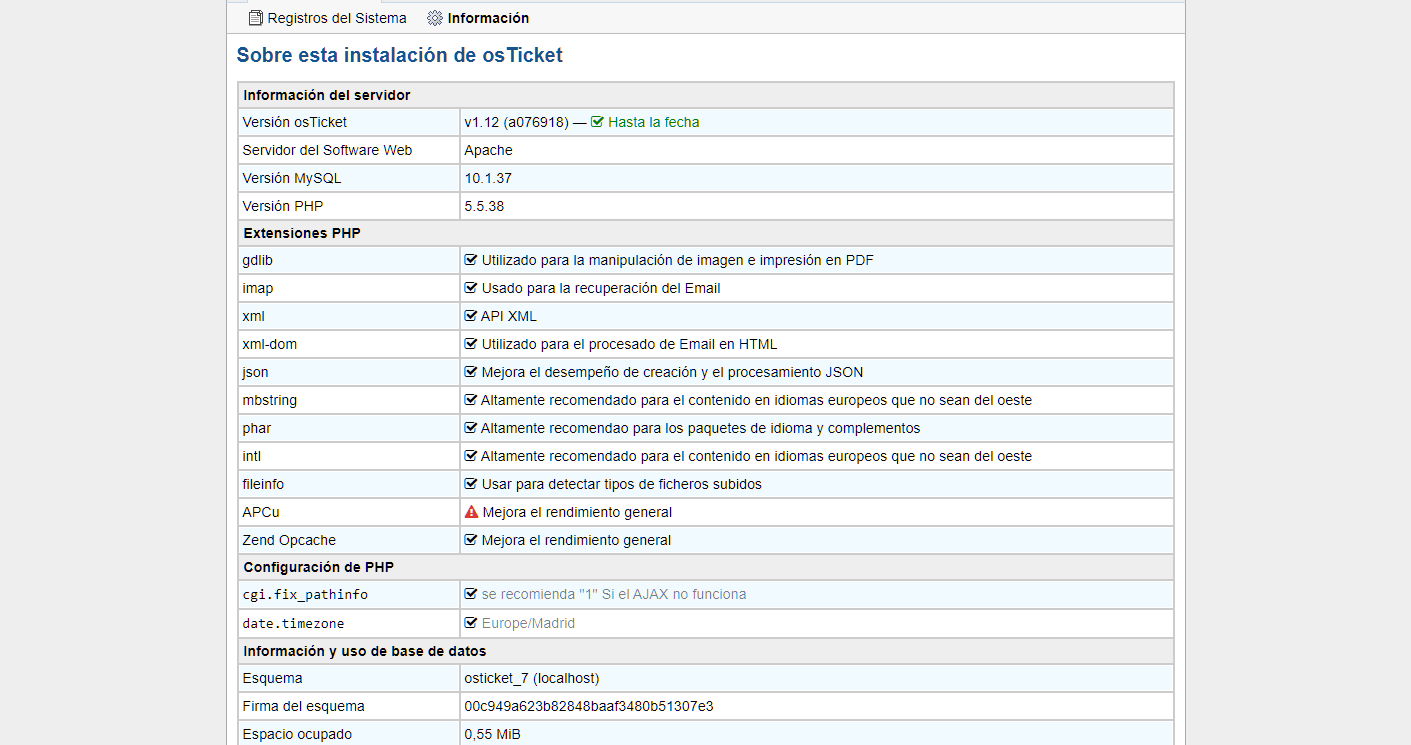This screenshot has height=745, width=1411.
Task: Click the PHP version value 5.5.38
Action: point(484,206)
